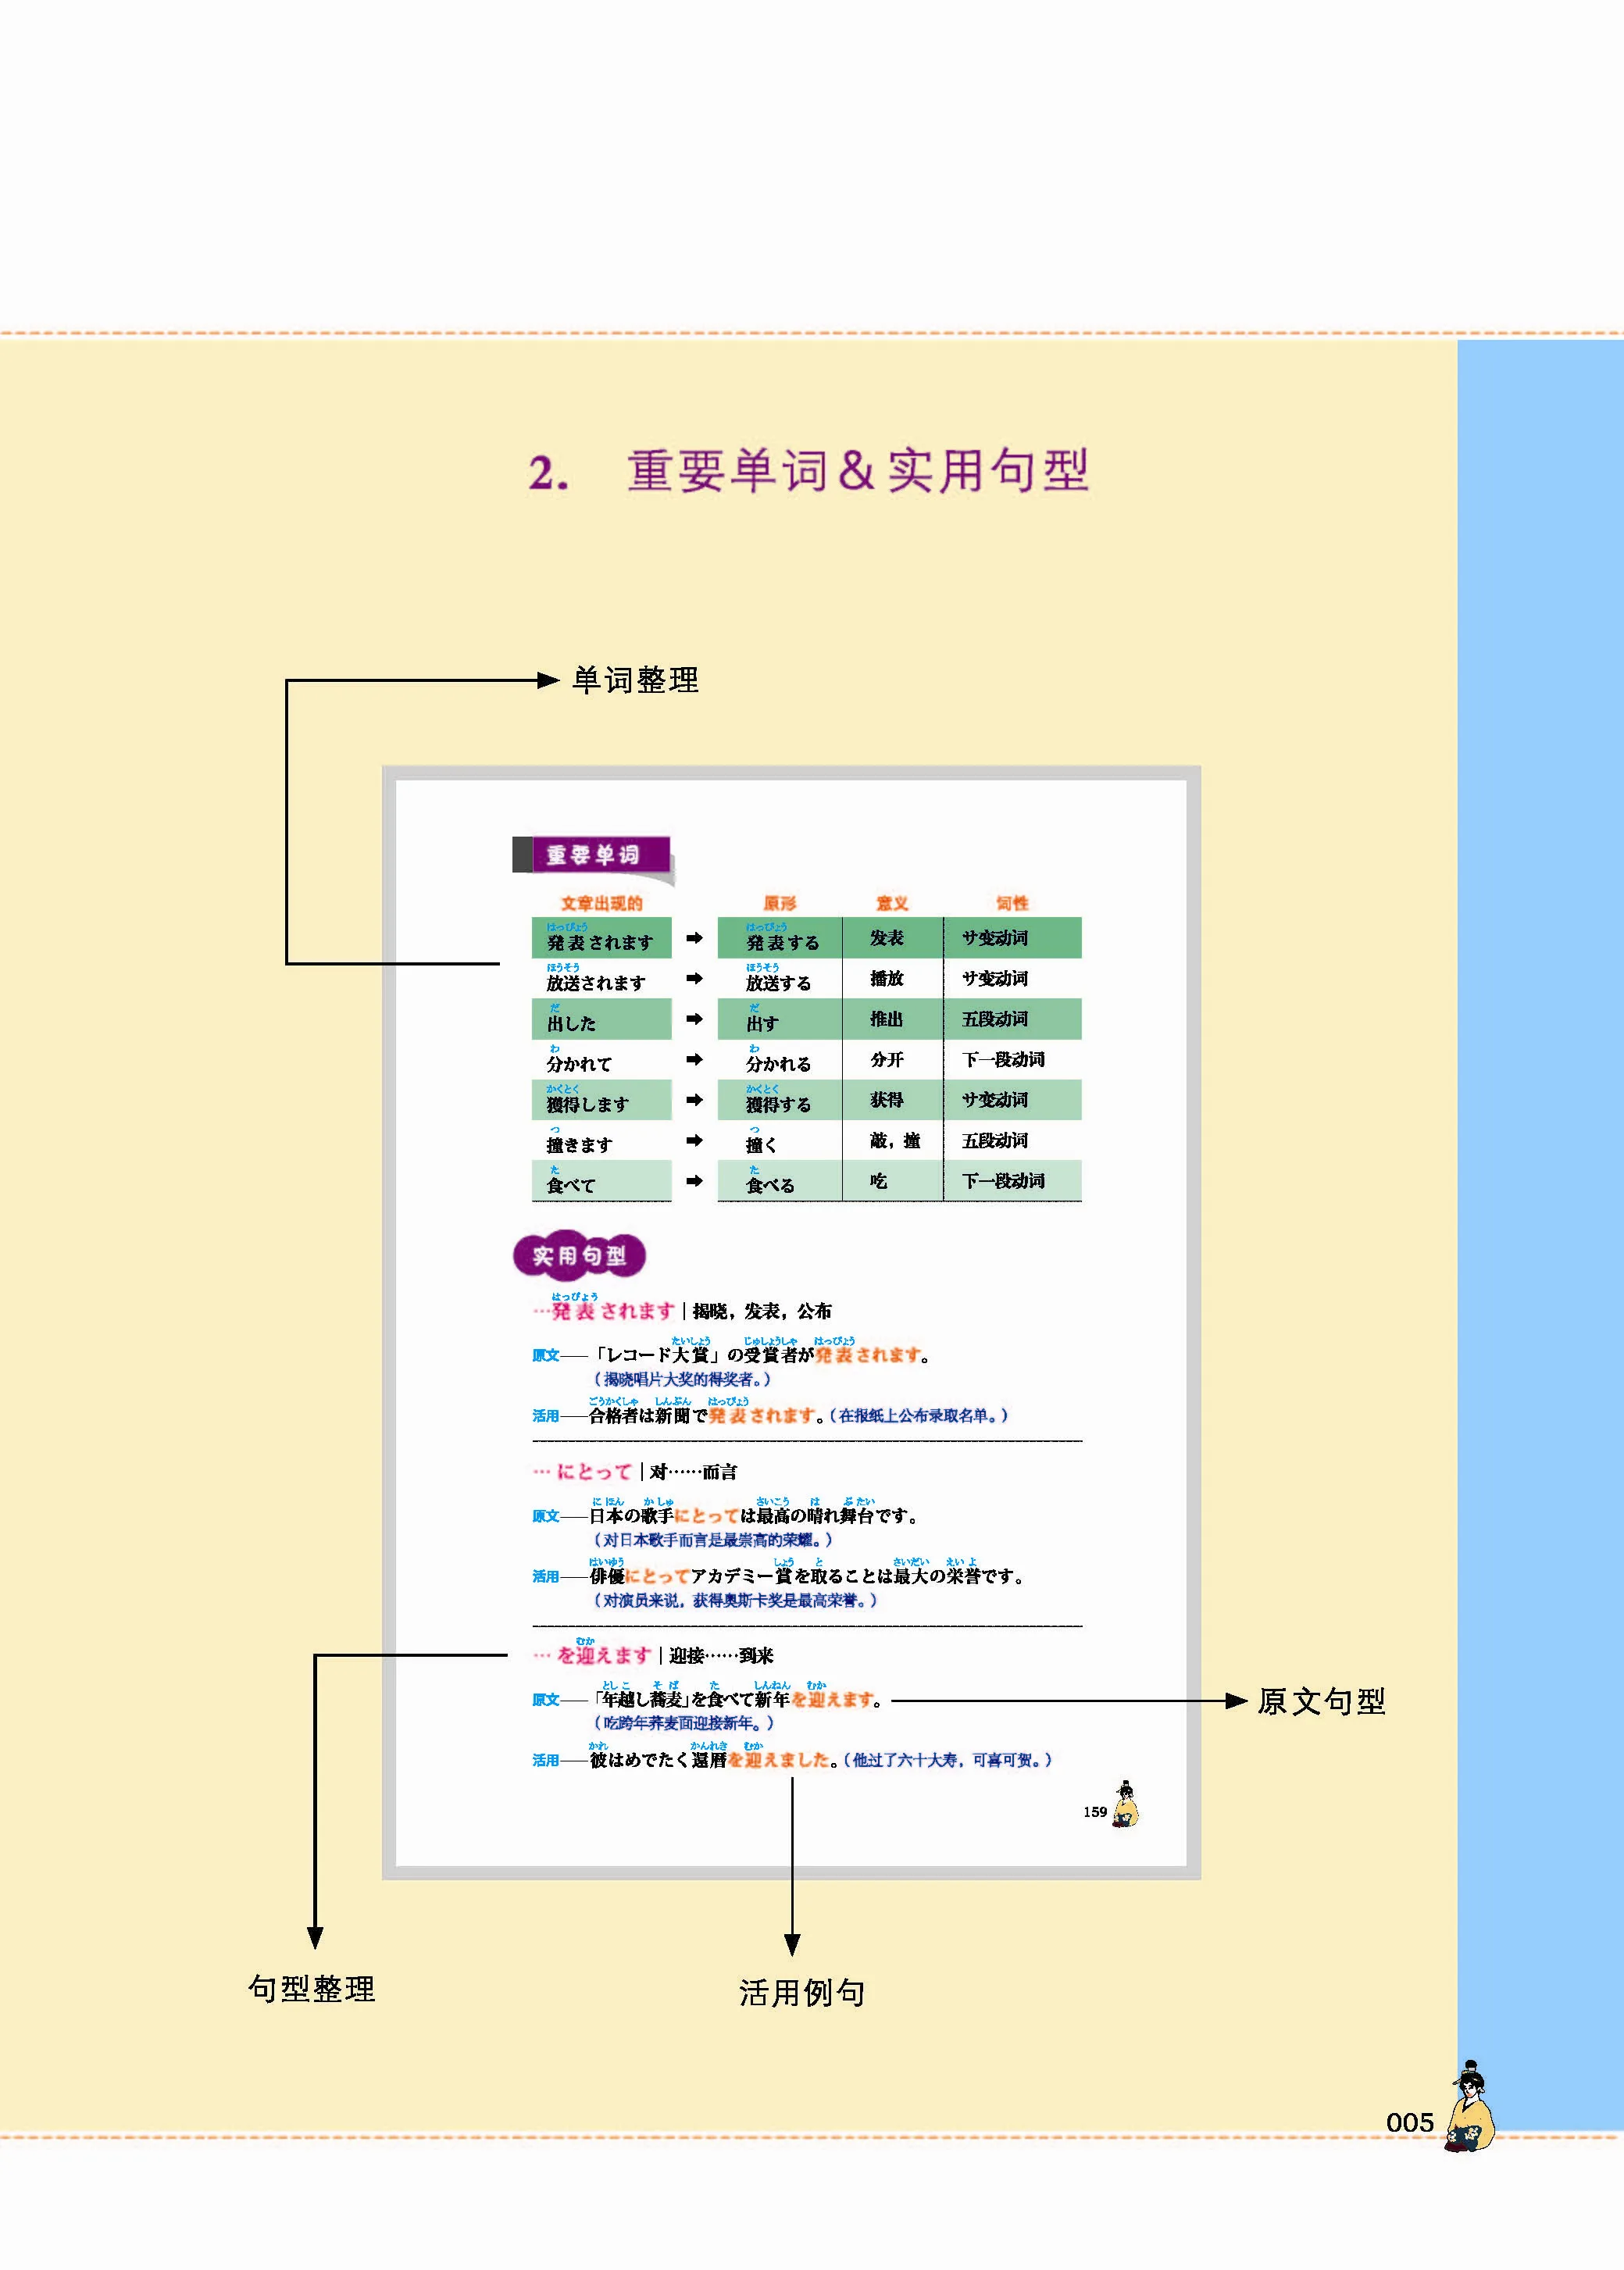Click the heading 重要单词＆实用句型

click(857, 471)
